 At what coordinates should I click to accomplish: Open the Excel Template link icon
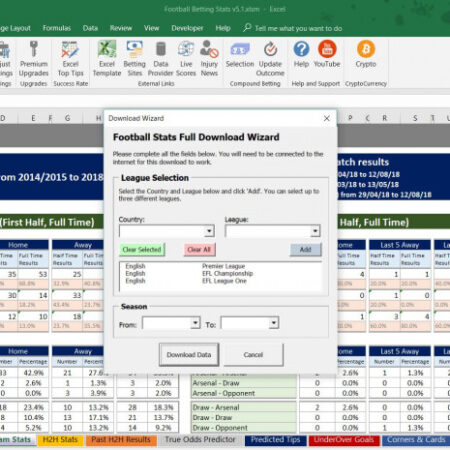click(x=107, y=49)
